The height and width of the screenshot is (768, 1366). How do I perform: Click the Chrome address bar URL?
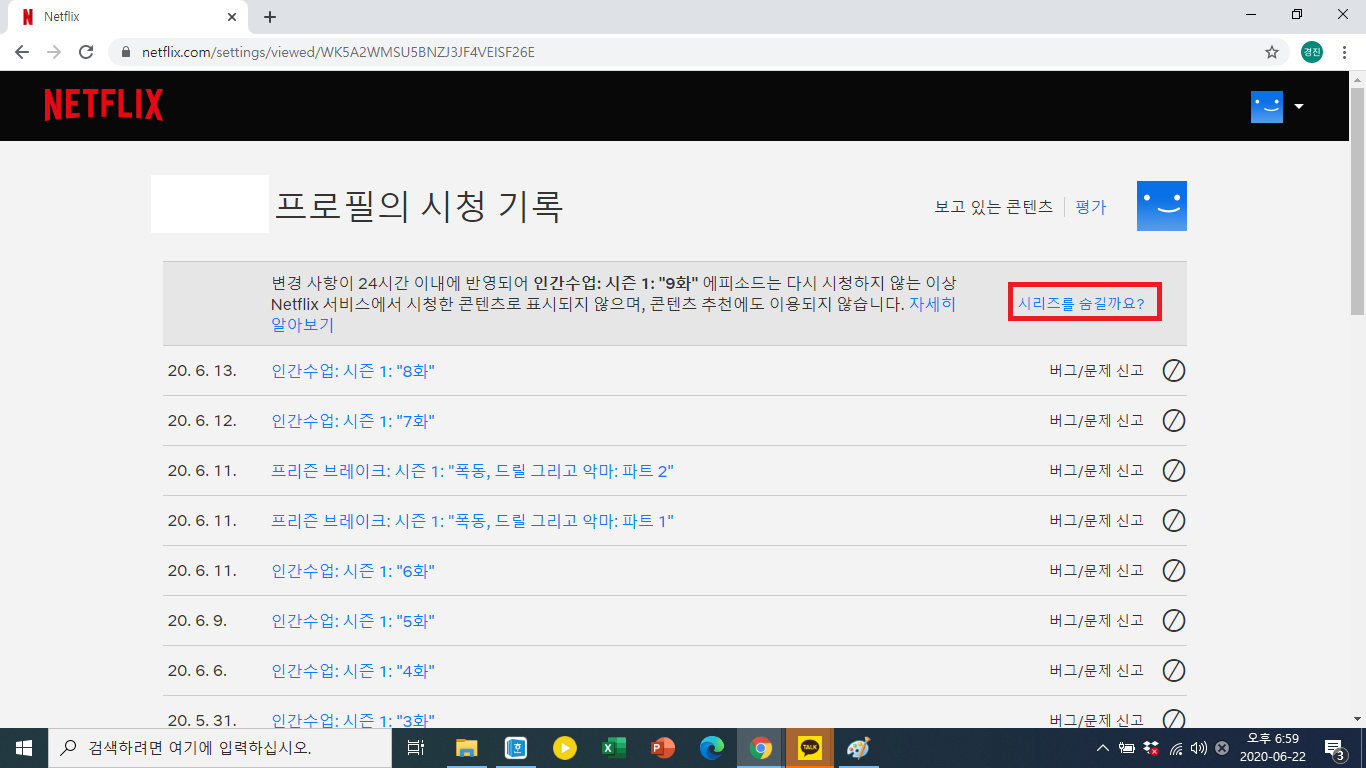pyautogui.click(x=338, y=52)
